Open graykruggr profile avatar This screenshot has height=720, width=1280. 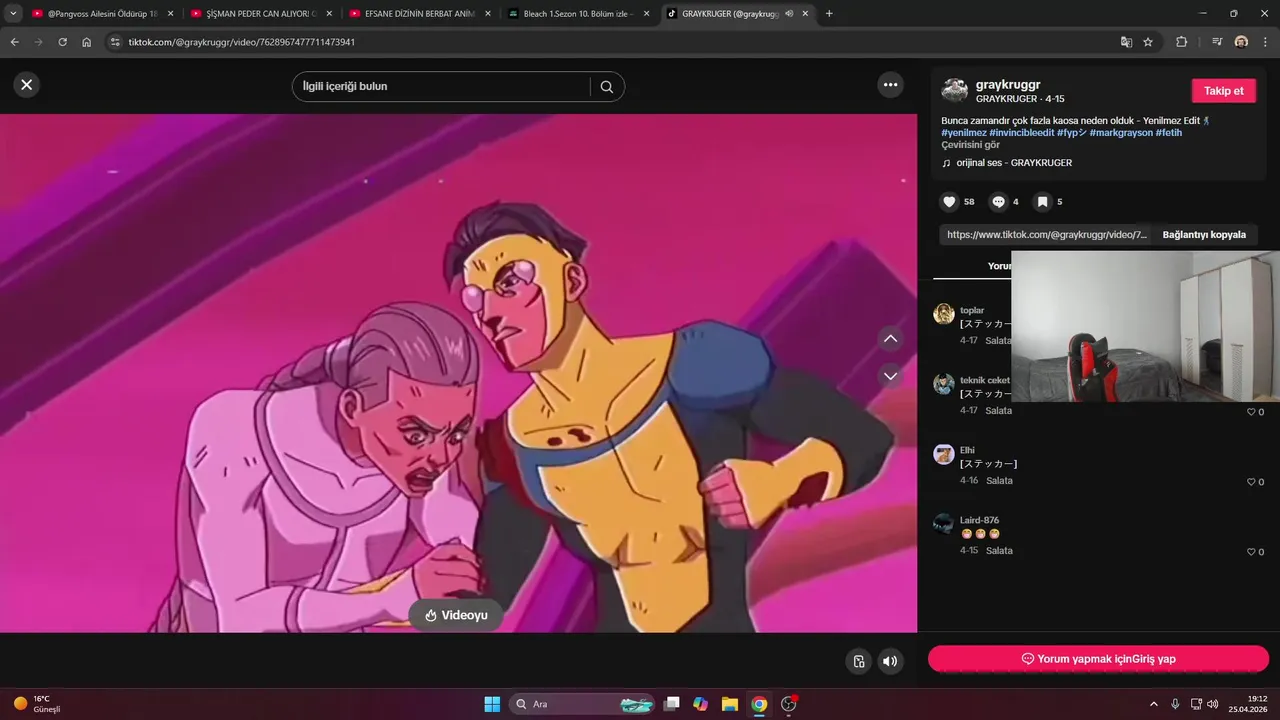click(x=954, y=90)
